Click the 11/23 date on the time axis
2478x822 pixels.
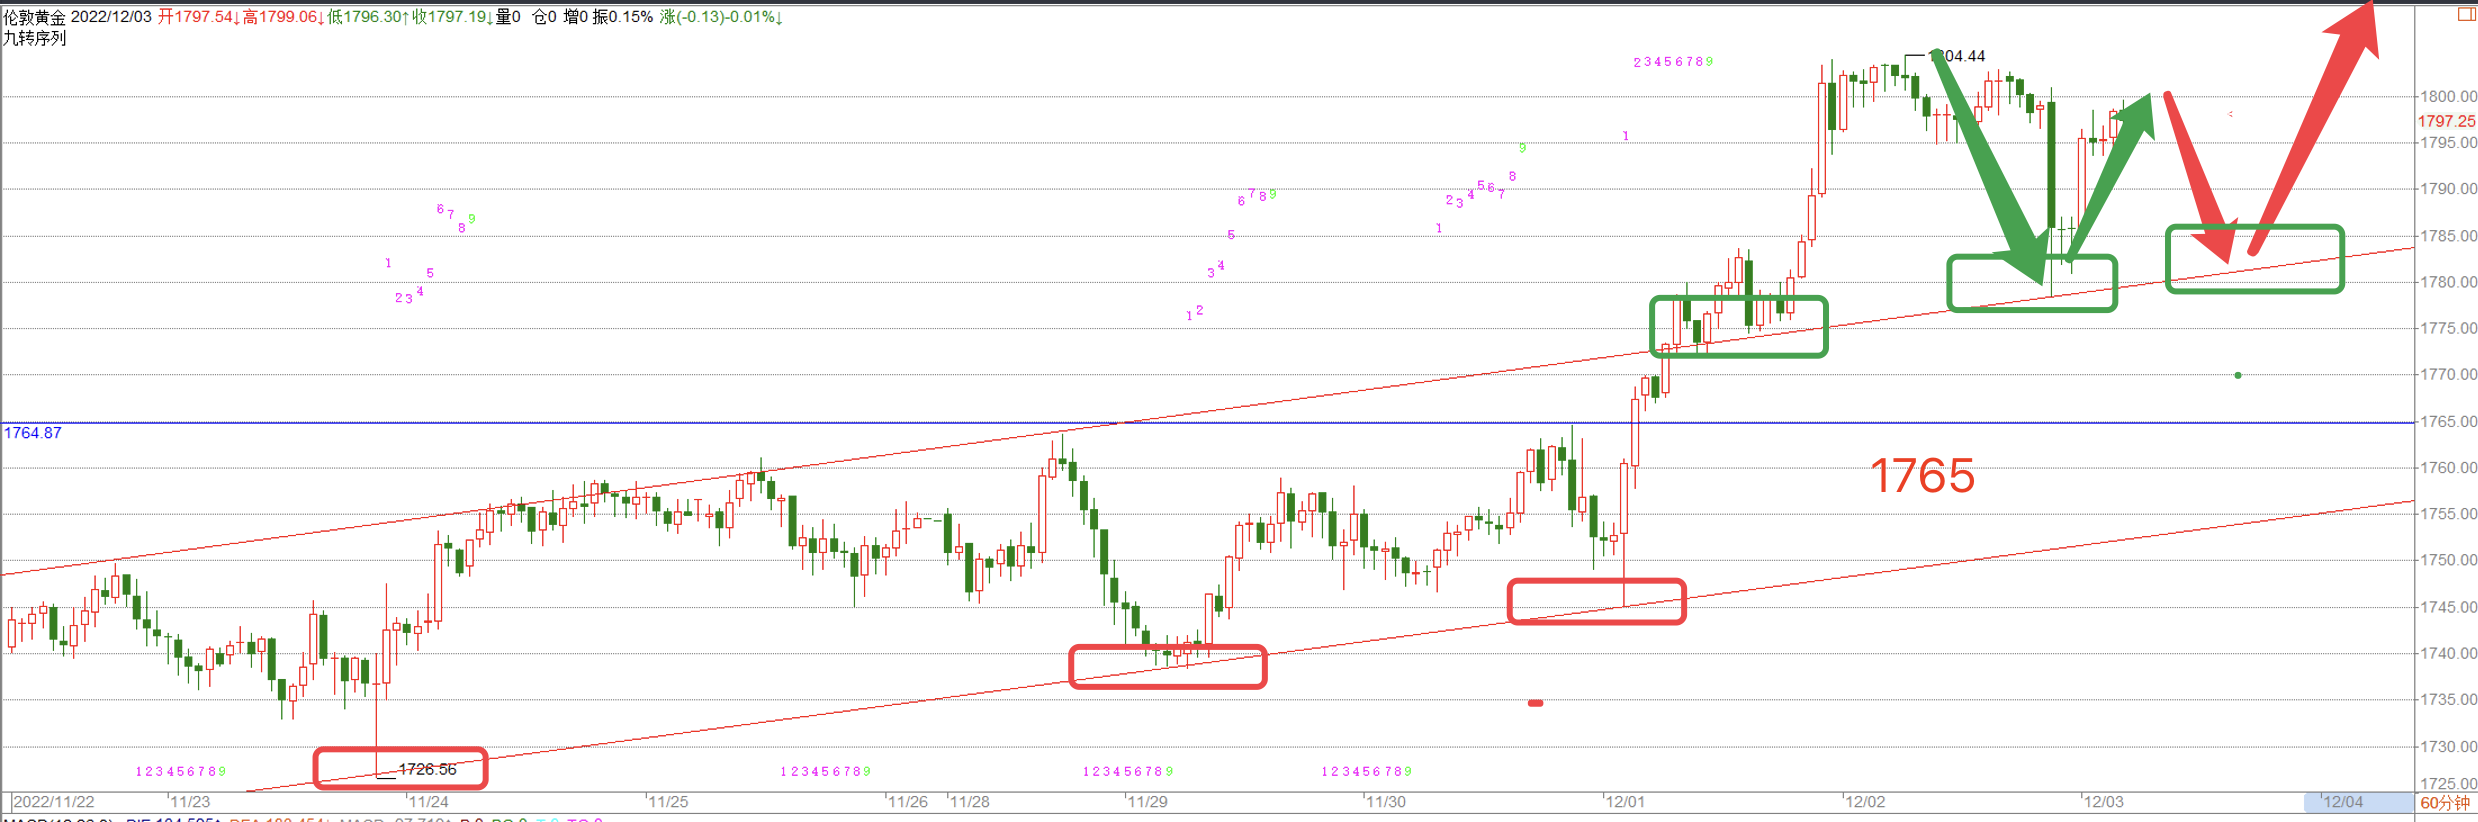tap(190, 802)
